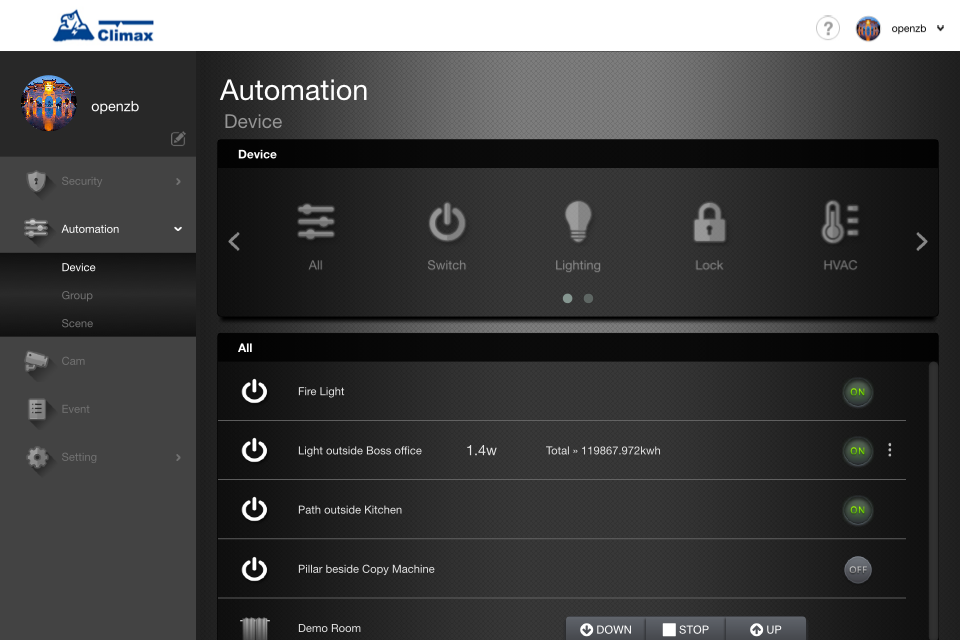Click the Security shield icon
The image size is (960, 640).
(x=37, y=181)
